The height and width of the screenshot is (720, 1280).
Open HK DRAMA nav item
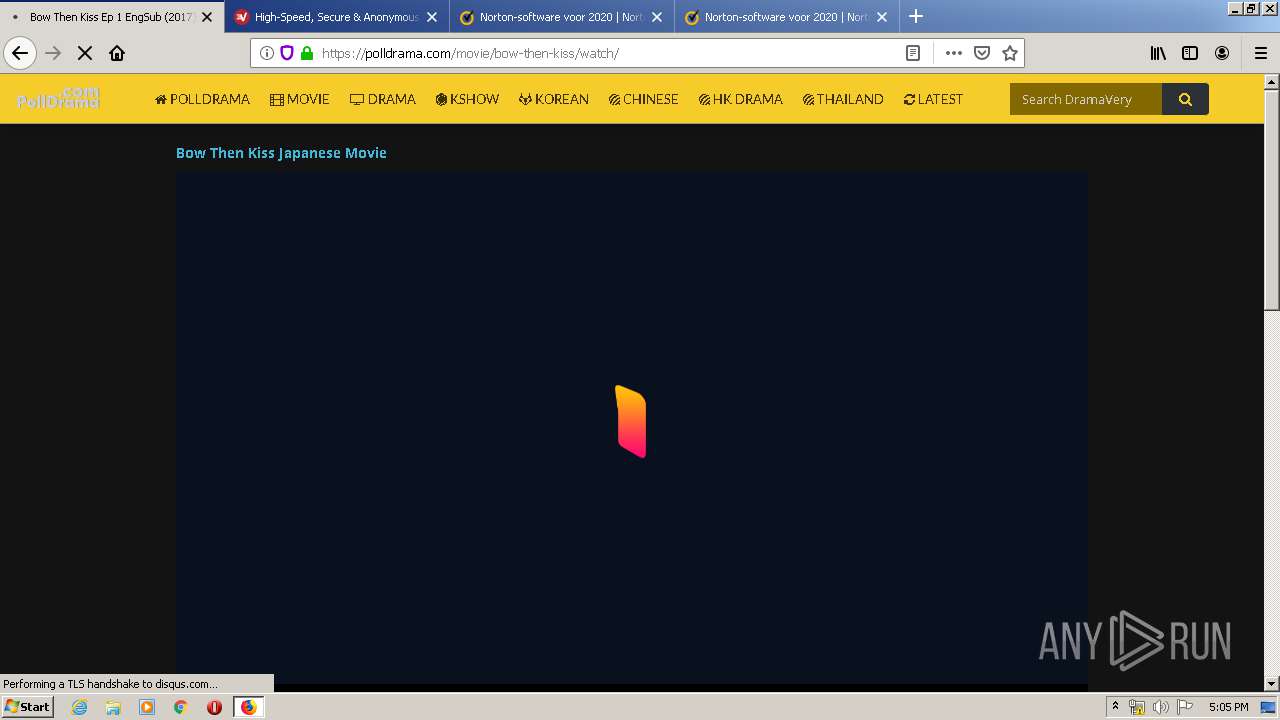pyautogui.click(x=741, y=99)
